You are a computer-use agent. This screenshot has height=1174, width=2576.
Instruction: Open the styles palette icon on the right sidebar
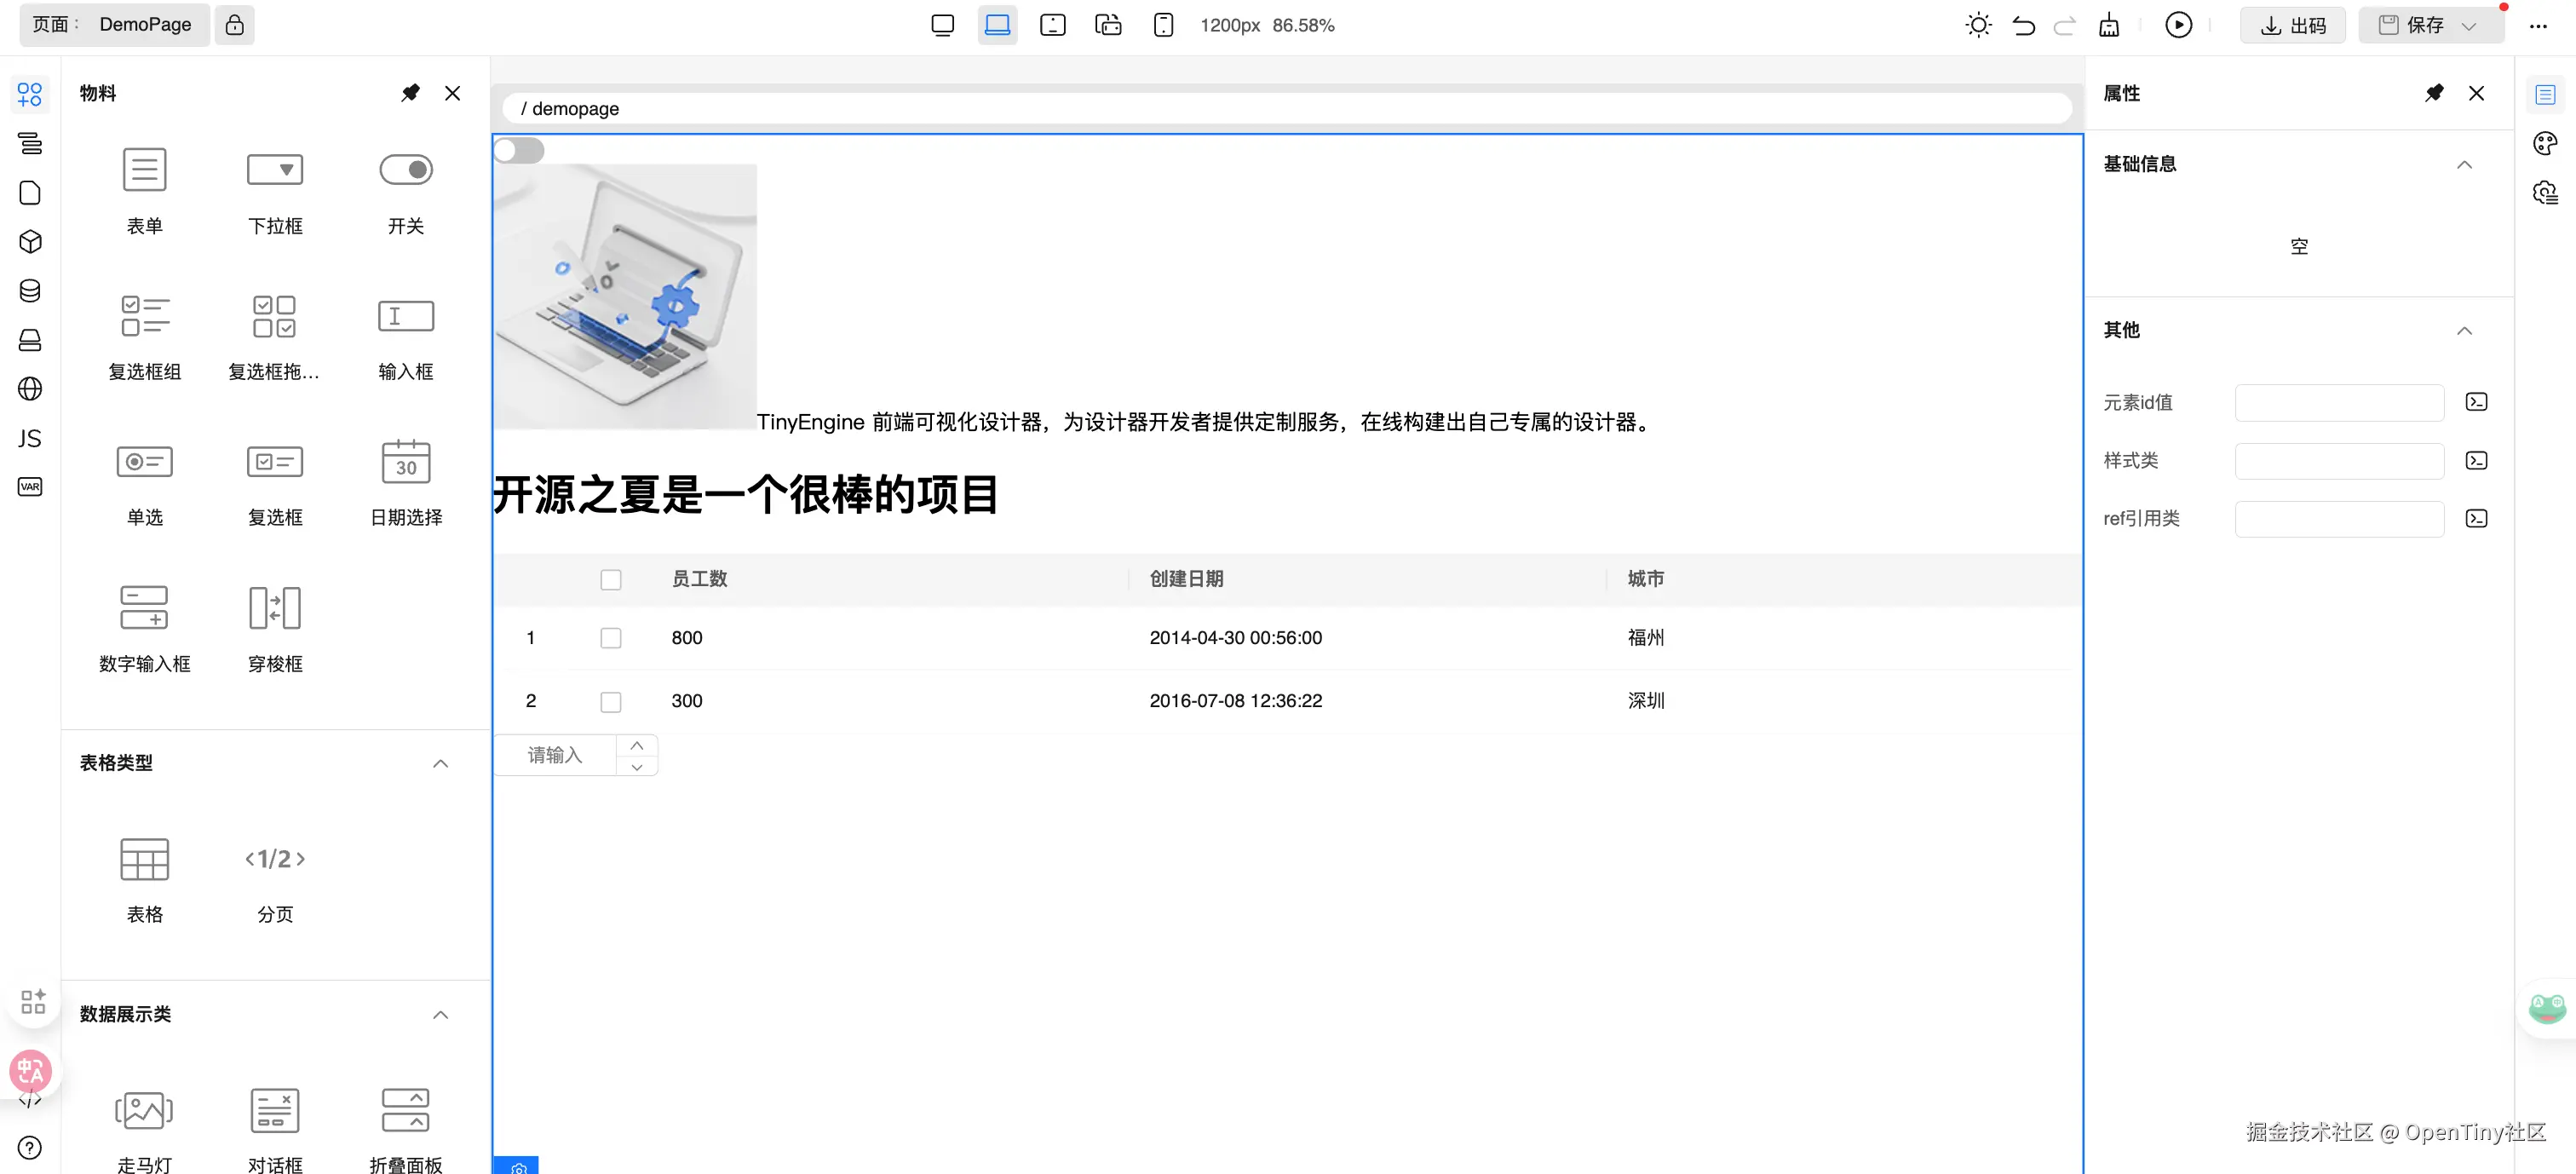tap(2545, 143)
